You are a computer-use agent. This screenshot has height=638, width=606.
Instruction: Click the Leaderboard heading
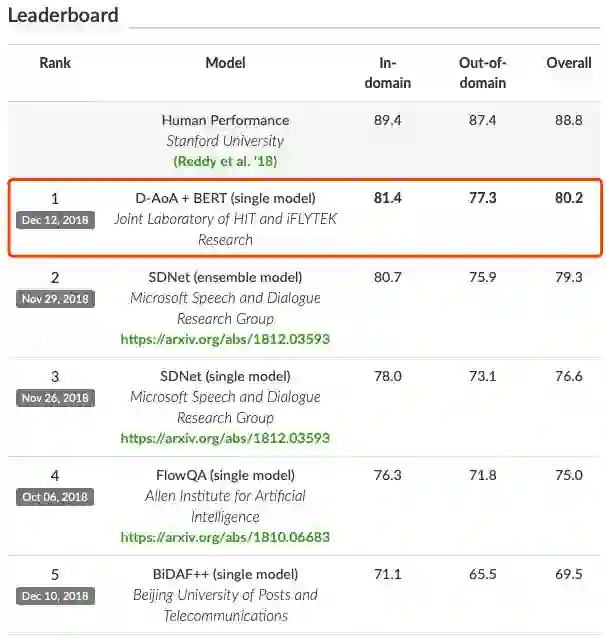point(63,16)
